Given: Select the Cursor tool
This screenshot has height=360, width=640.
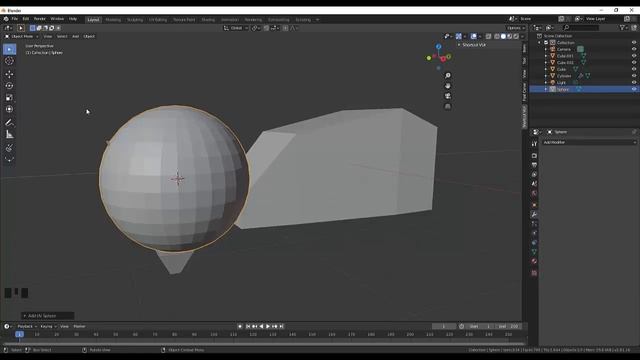Looking at the screenshot, I should (x=9, y=61).
